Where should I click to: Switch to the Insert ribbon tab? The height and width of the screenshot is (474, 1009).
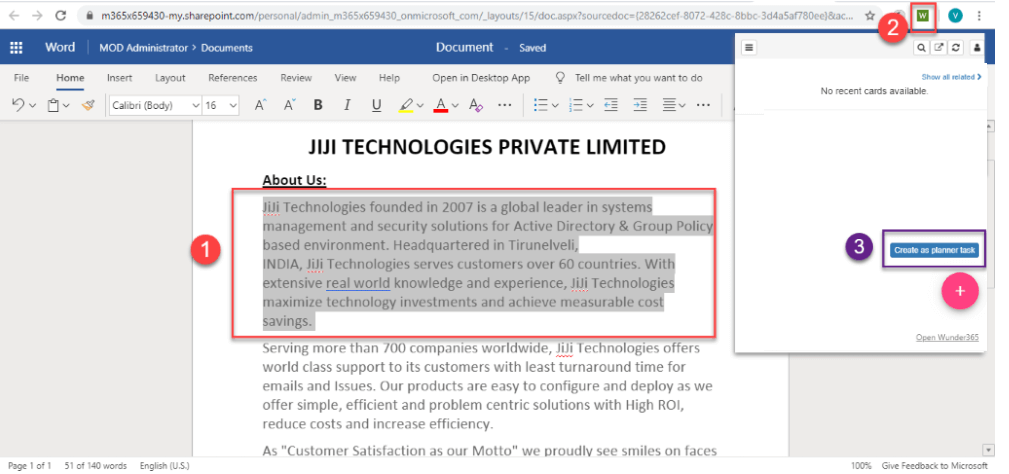pyautogui.click(x=119, y=78)
